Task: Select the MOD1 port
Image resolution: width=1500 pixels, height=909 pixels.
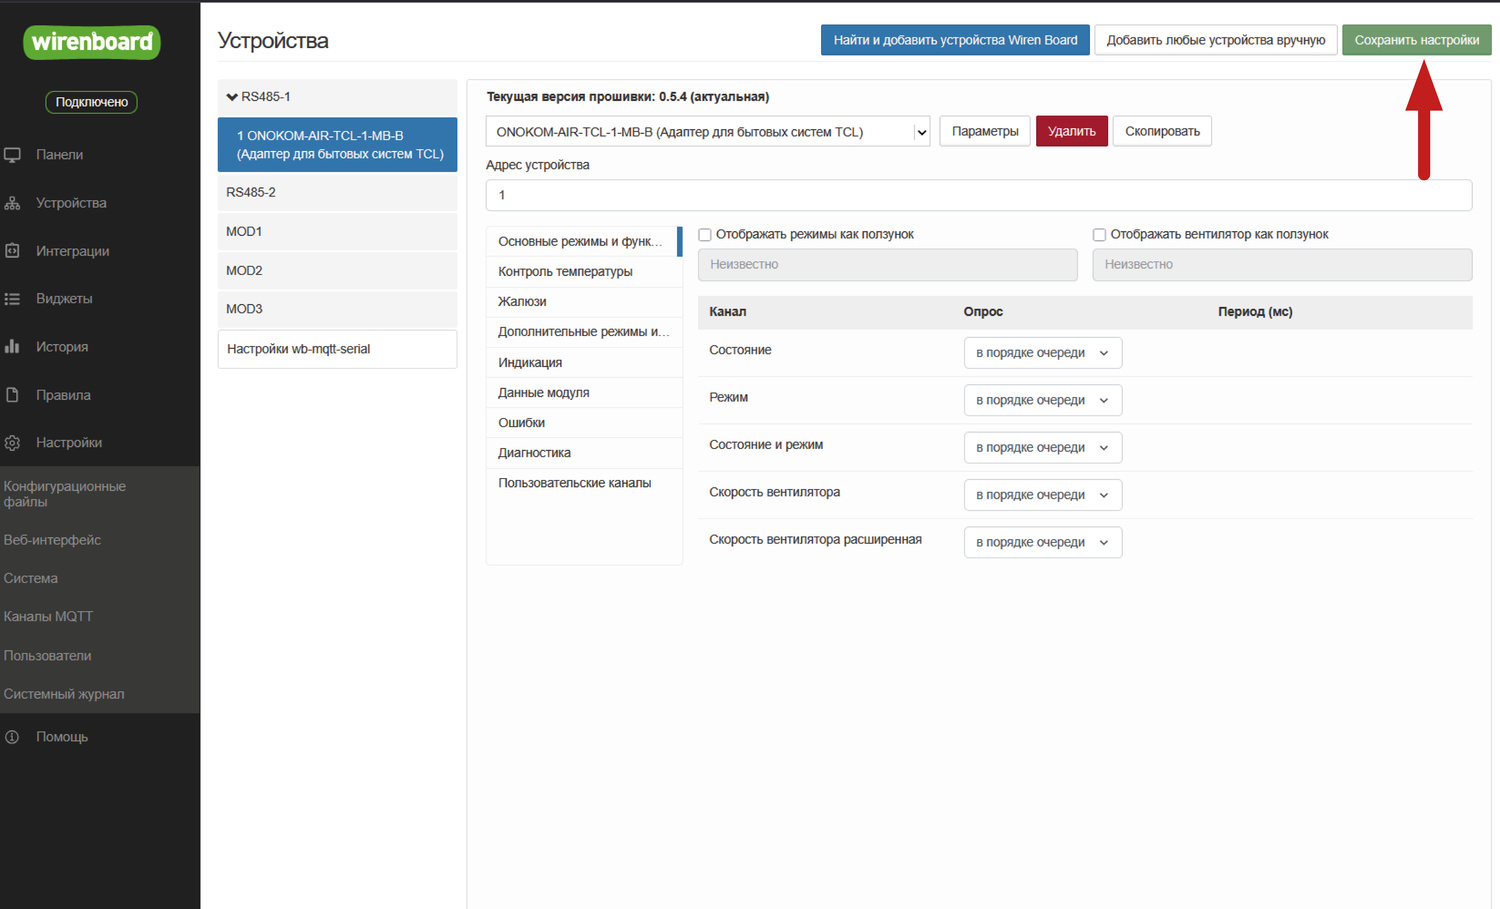Action: (x=337, y=231)
